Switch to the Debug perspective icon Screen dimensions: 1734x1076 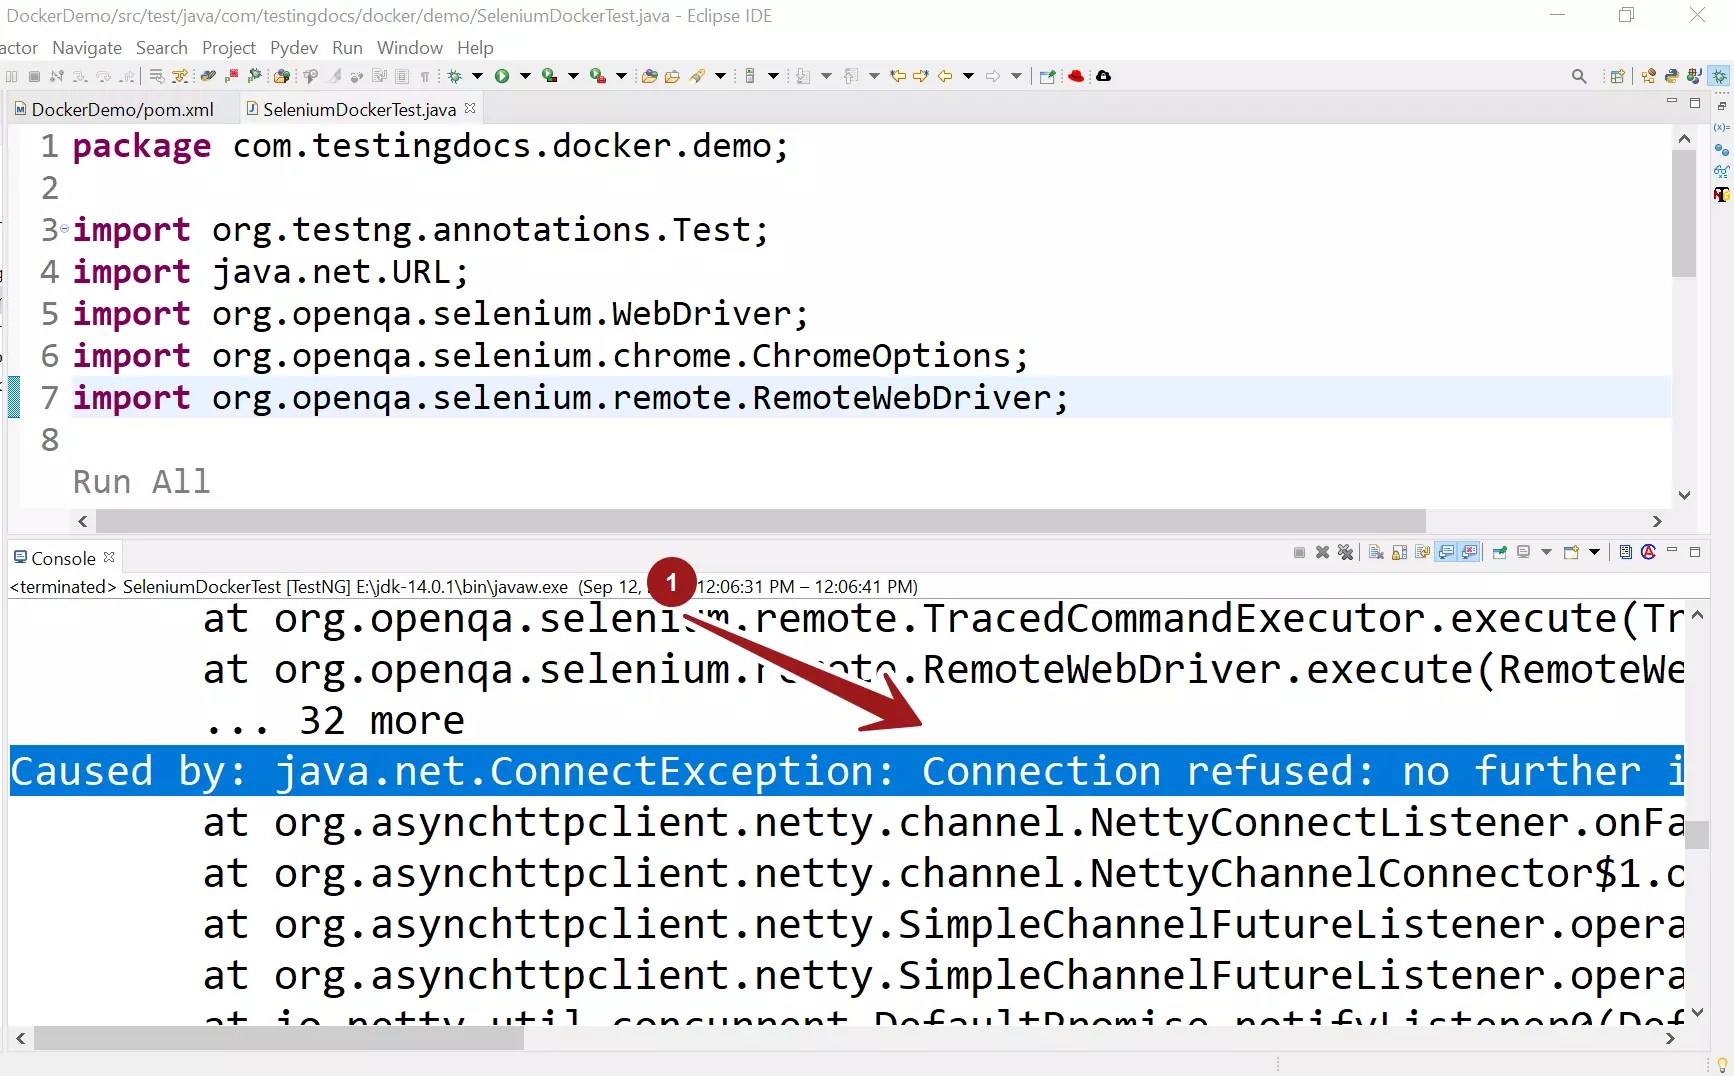tap(1721, 75)
